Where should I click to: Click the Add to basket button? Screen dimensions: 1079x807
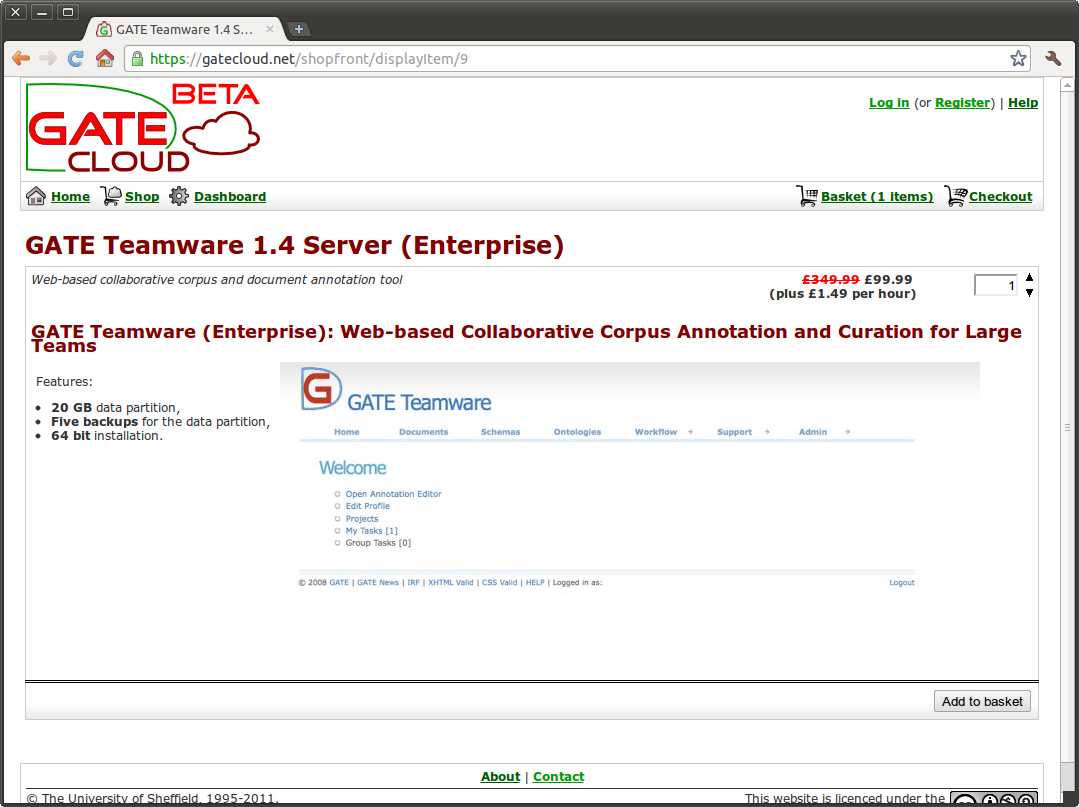[982, 701]
